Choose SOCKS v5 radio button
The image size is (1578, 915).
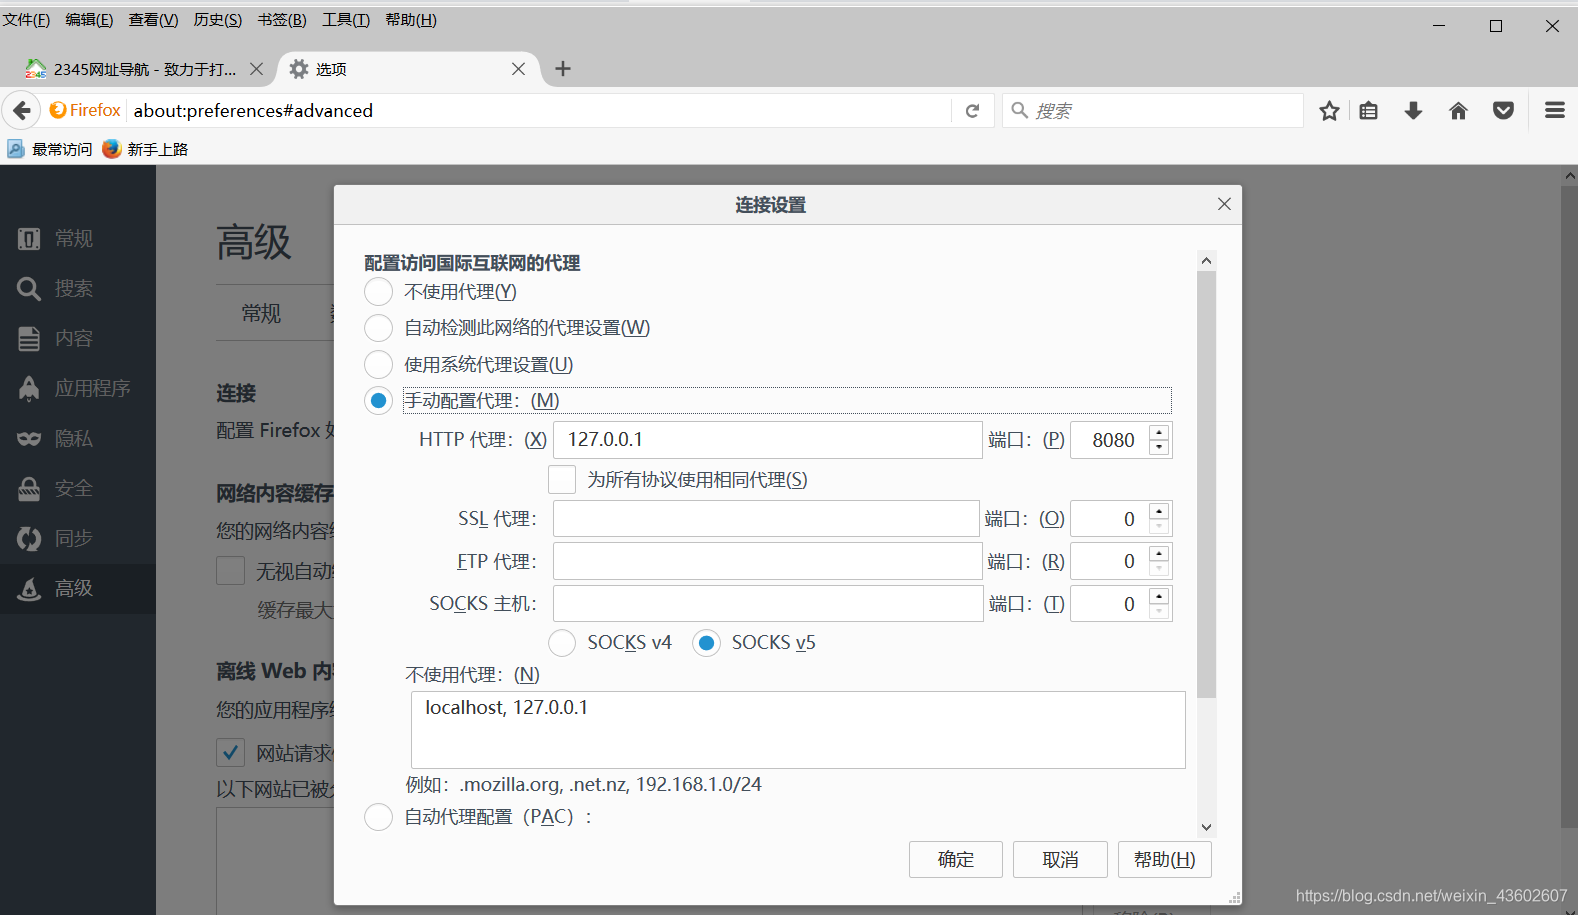[706, 643]
